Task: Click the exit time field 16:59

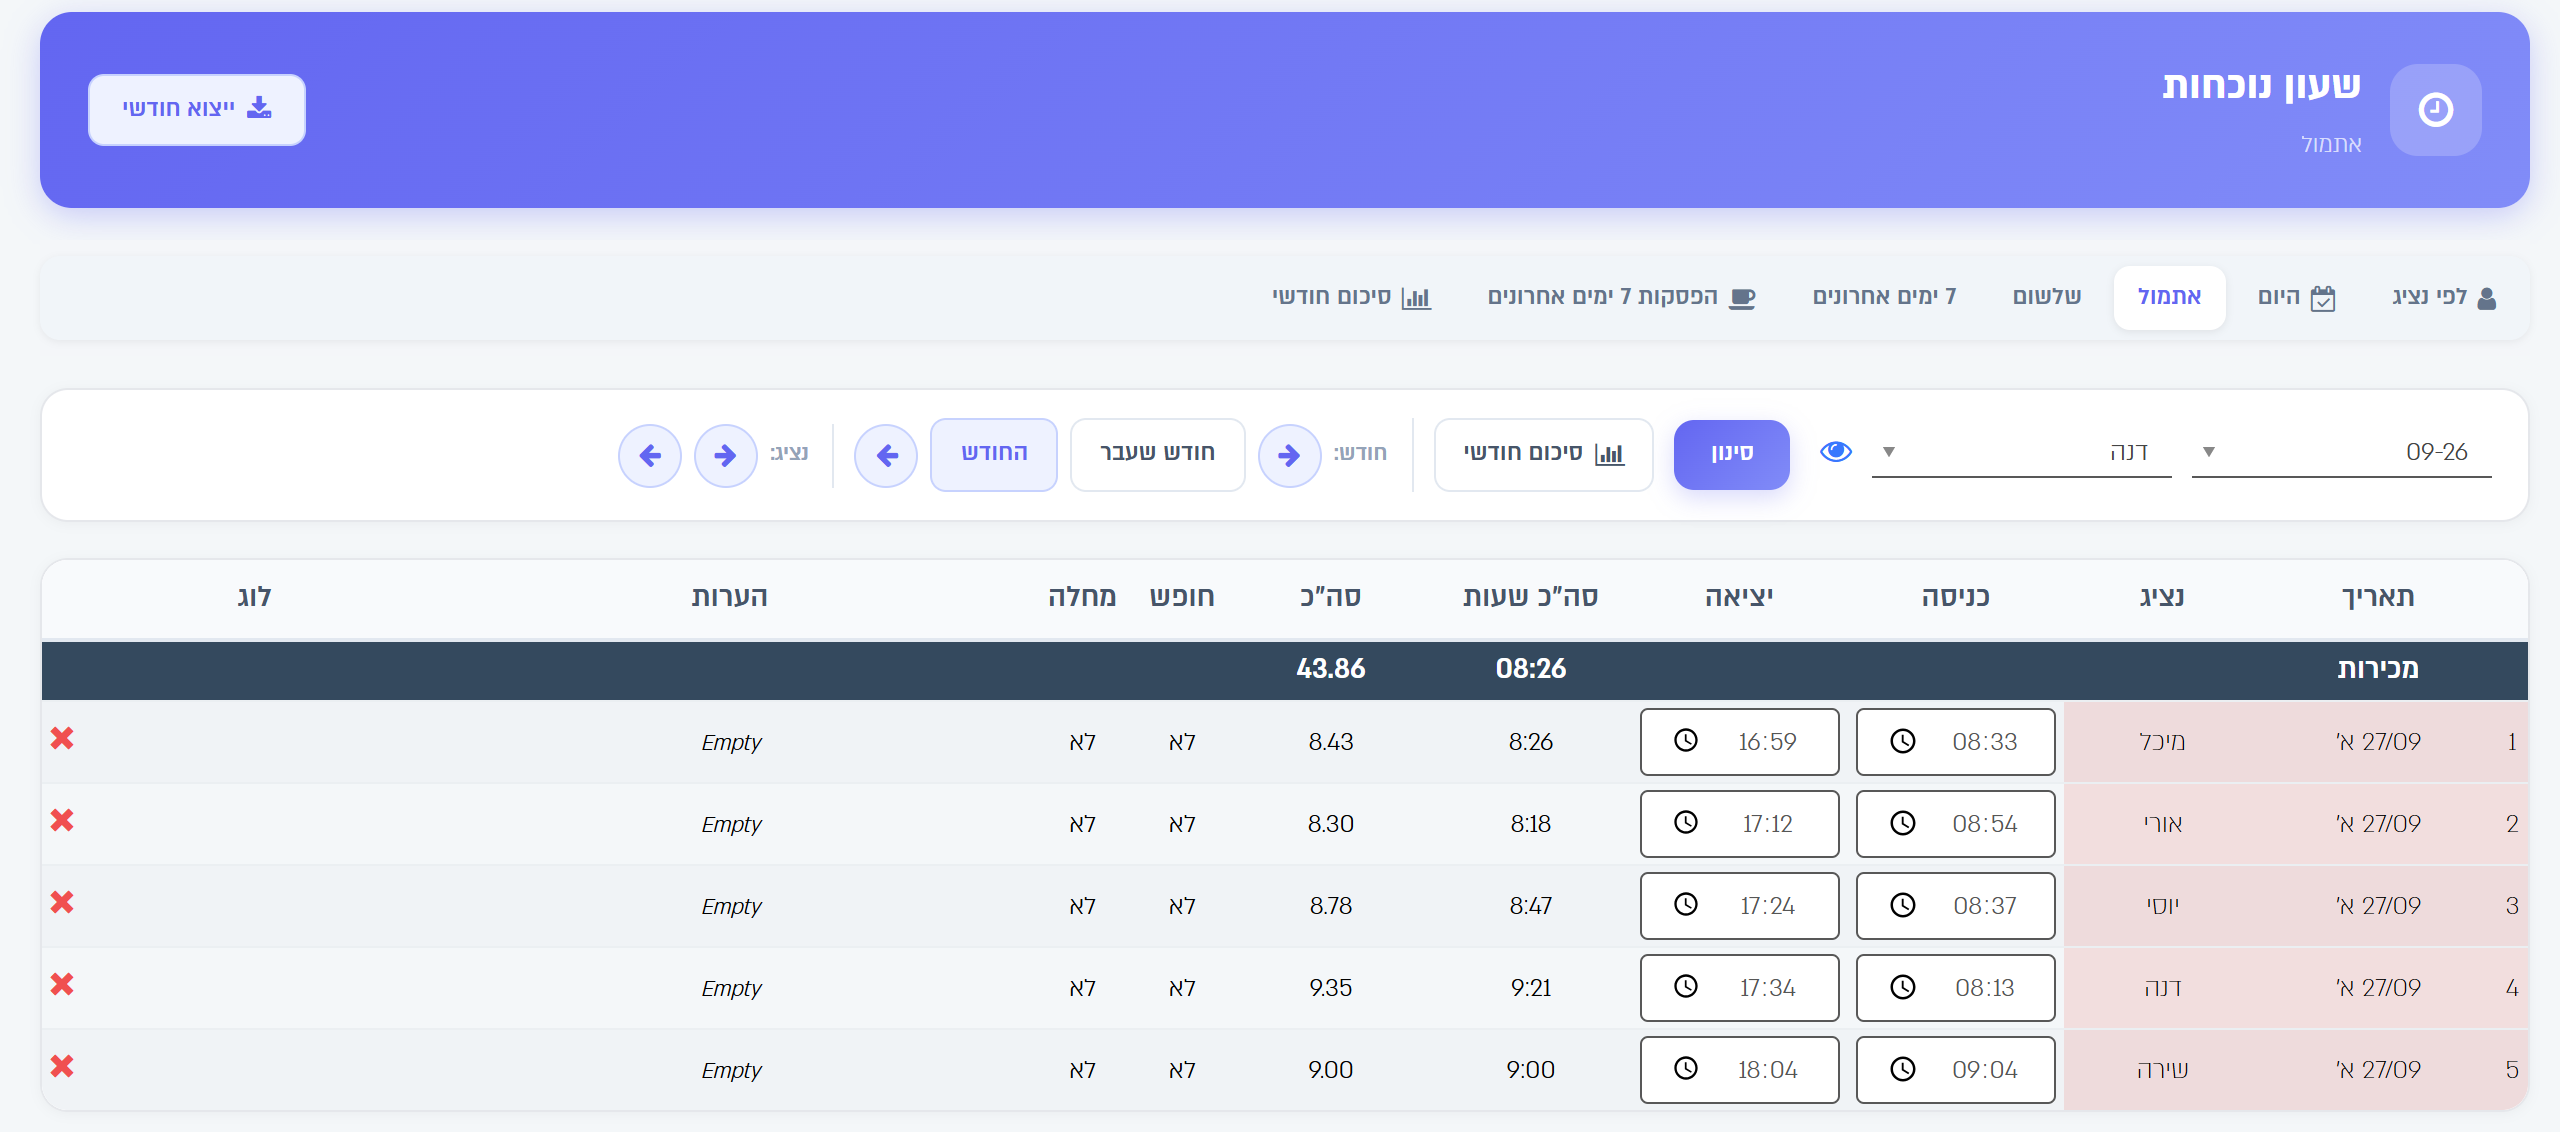Action: (x=1739, y=742)
